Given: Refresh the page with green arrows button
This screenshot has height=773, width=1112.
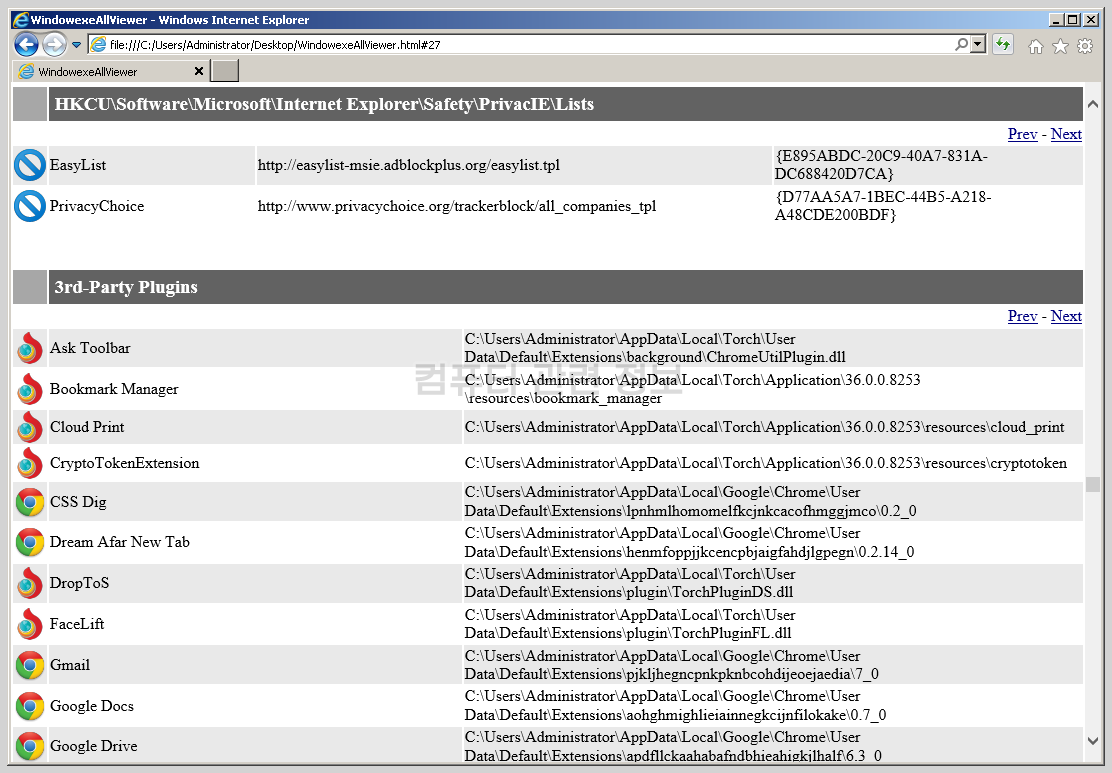Looking at the screenshot, I should click(x=1002, y=45).
